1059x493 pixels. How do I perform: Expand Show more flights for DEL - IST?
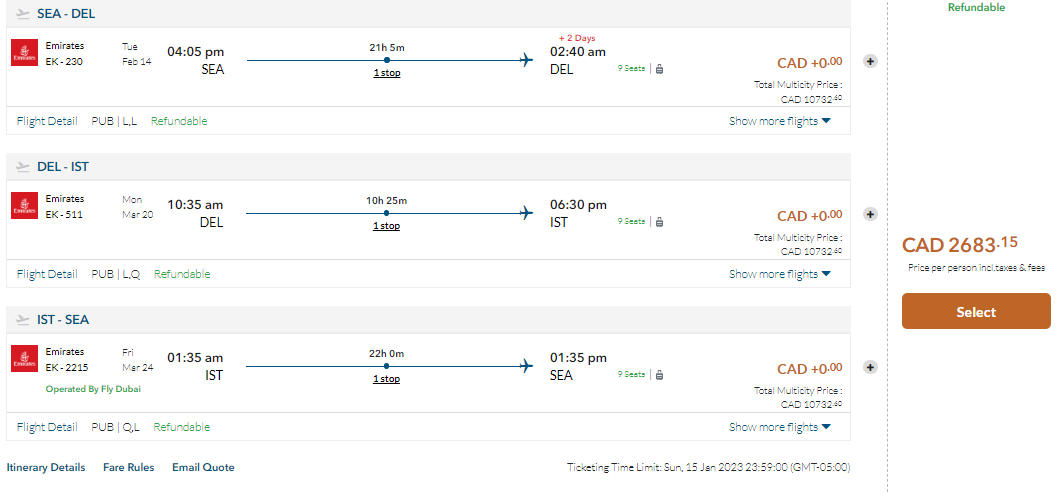click(780, 274)
